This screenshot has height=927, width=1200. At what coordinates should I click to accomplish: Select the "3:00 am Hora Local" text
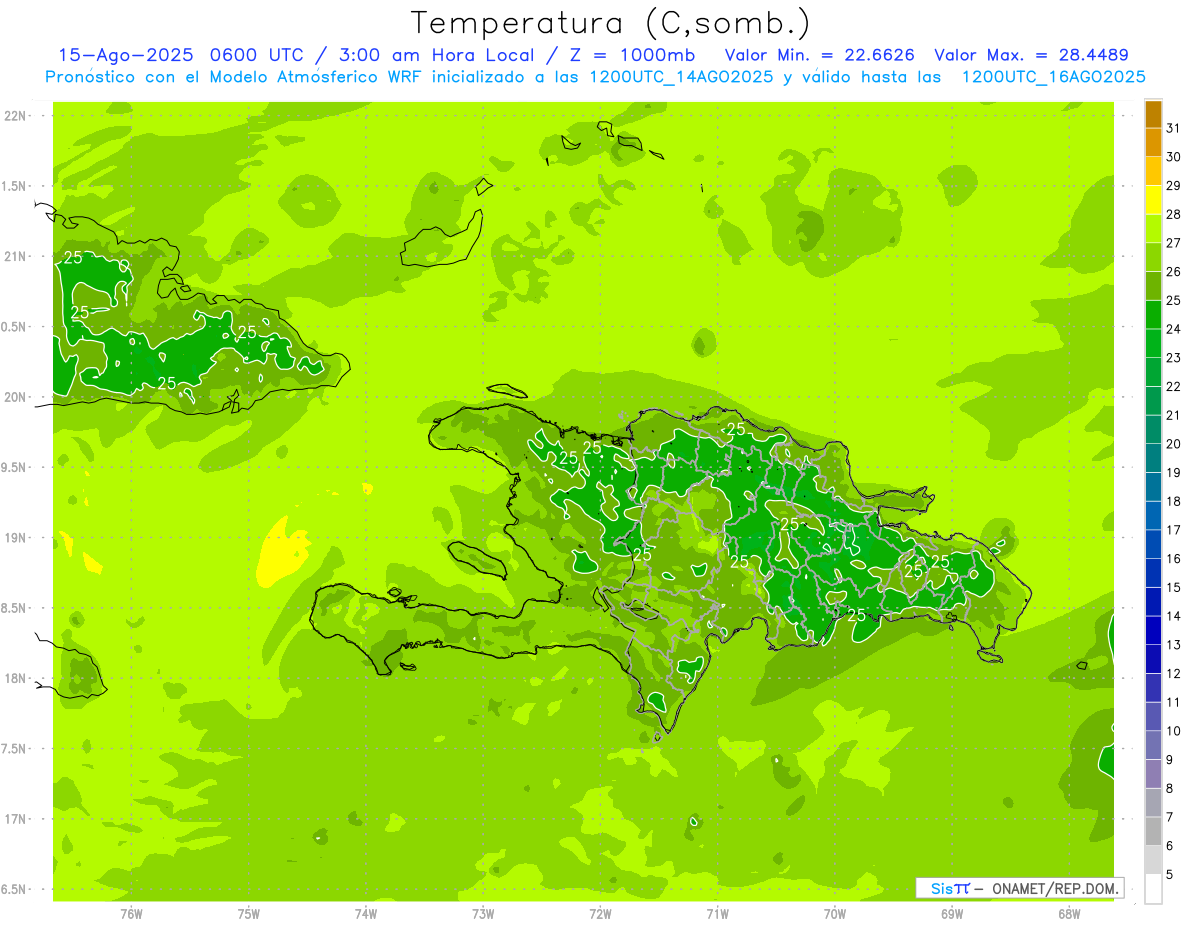point(435,55)
